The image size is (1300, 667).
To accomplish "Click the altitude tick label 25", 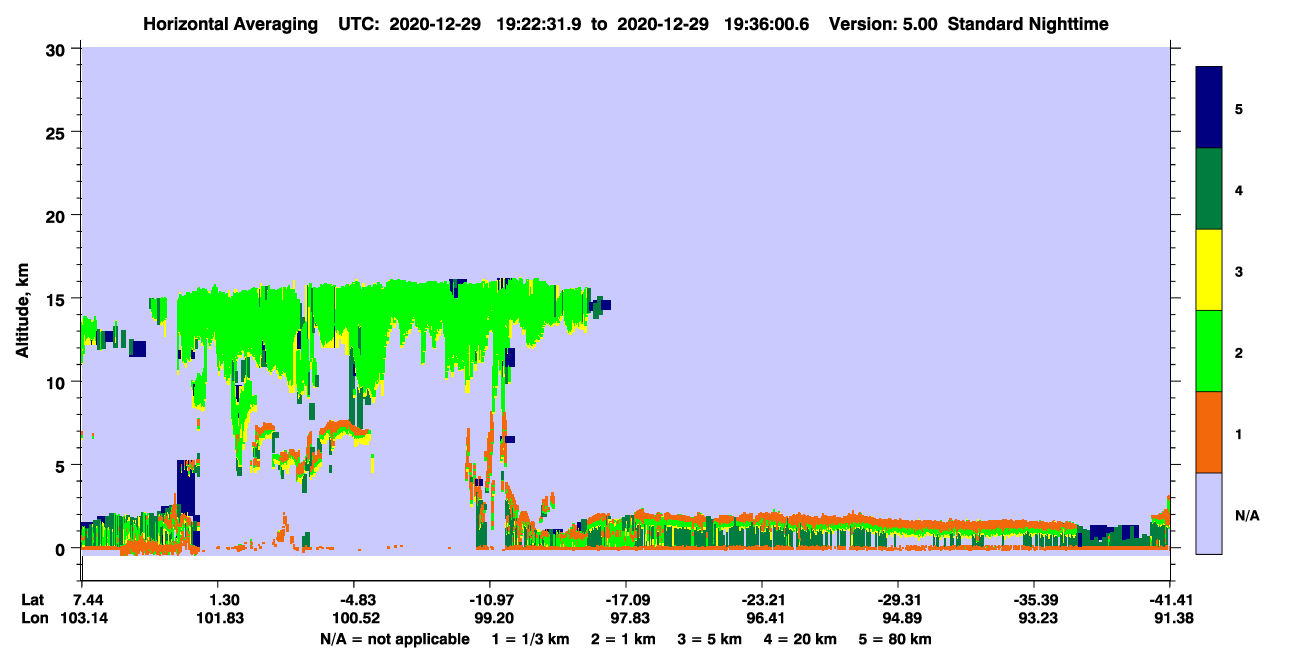I will (58, 132).
